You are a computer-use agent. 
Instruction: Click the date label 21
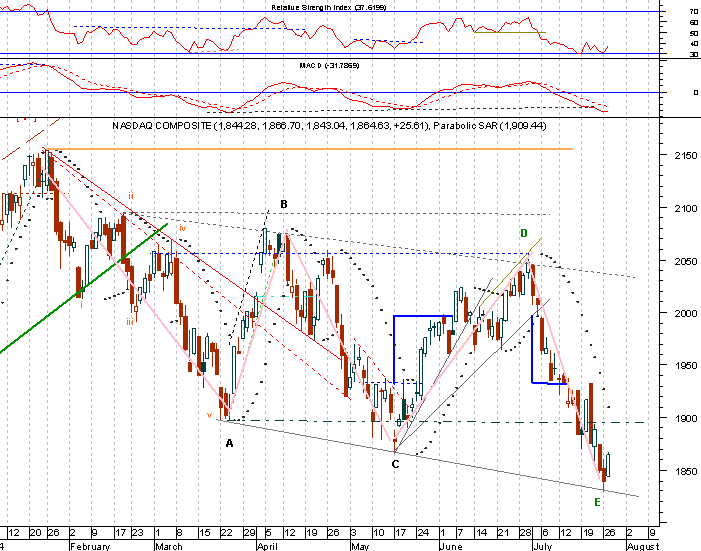pyautogui.click(x=503, y=533)
